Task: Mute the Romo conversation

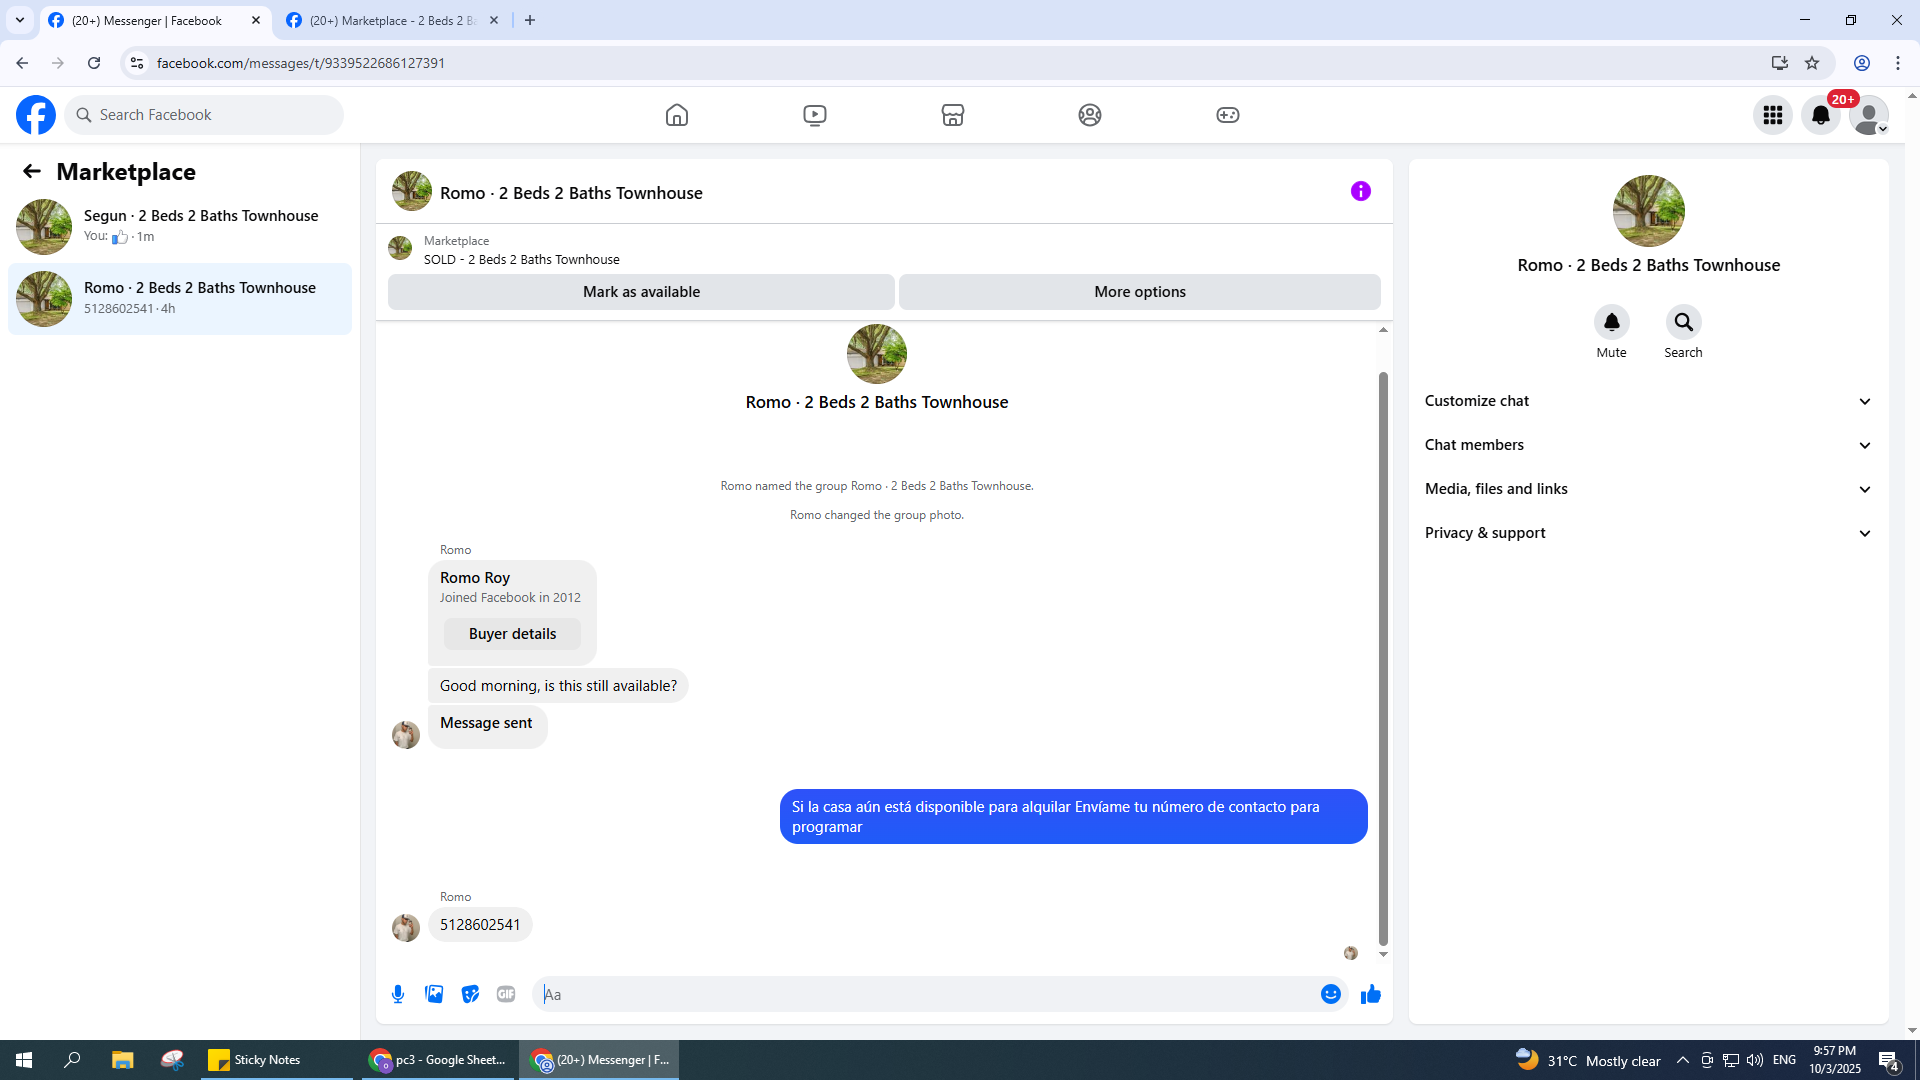Action: pos(1611,322)
